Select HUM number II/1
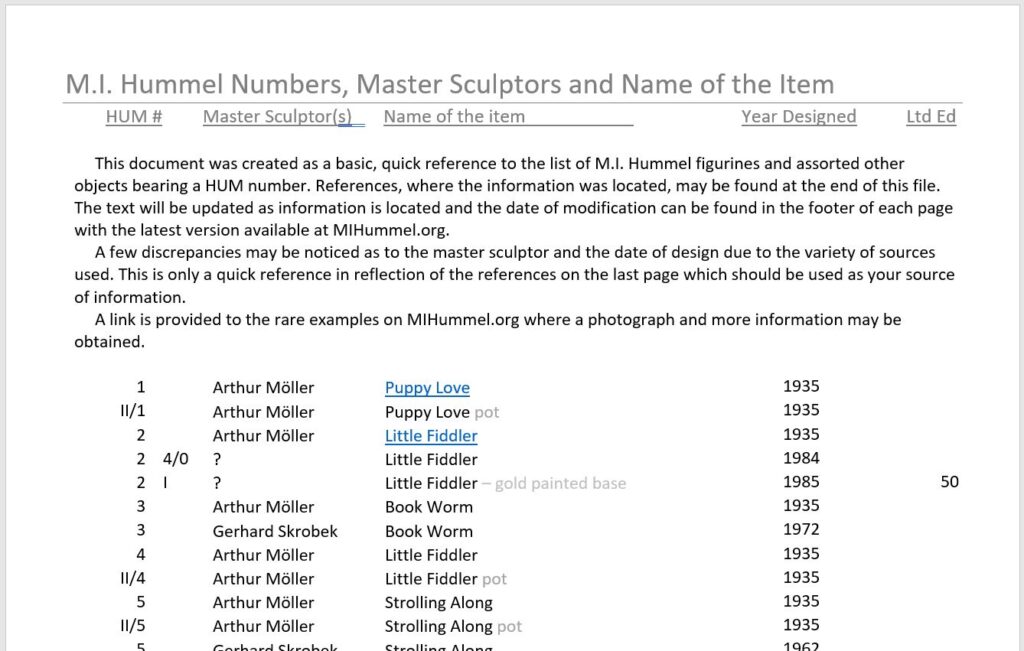The width and height of the screenshot is (1024, 651). coord(132,412)
